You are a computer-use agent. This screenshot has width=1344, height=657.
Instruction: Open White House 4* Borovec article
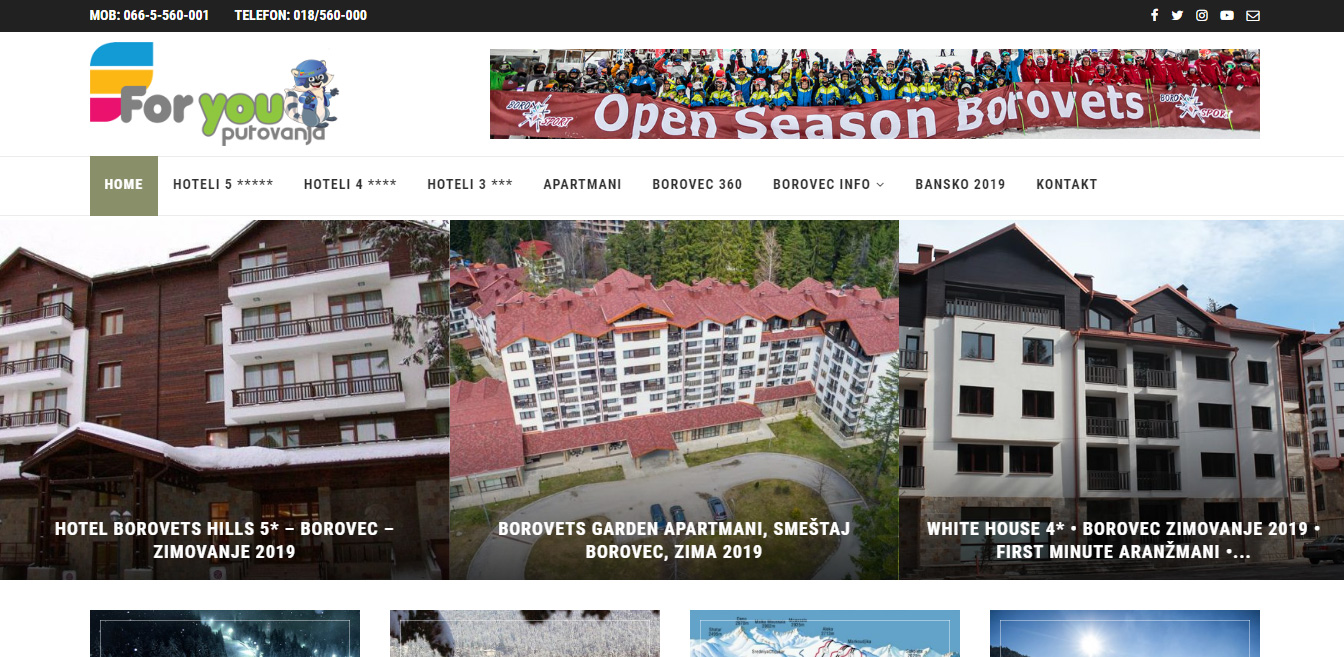click(1123, 540)
